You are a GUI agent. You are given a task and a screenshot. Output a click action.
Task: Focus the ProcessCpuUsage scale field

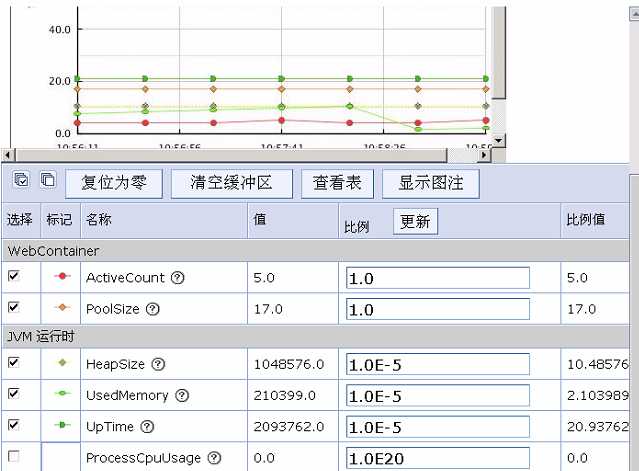(438, 458)
